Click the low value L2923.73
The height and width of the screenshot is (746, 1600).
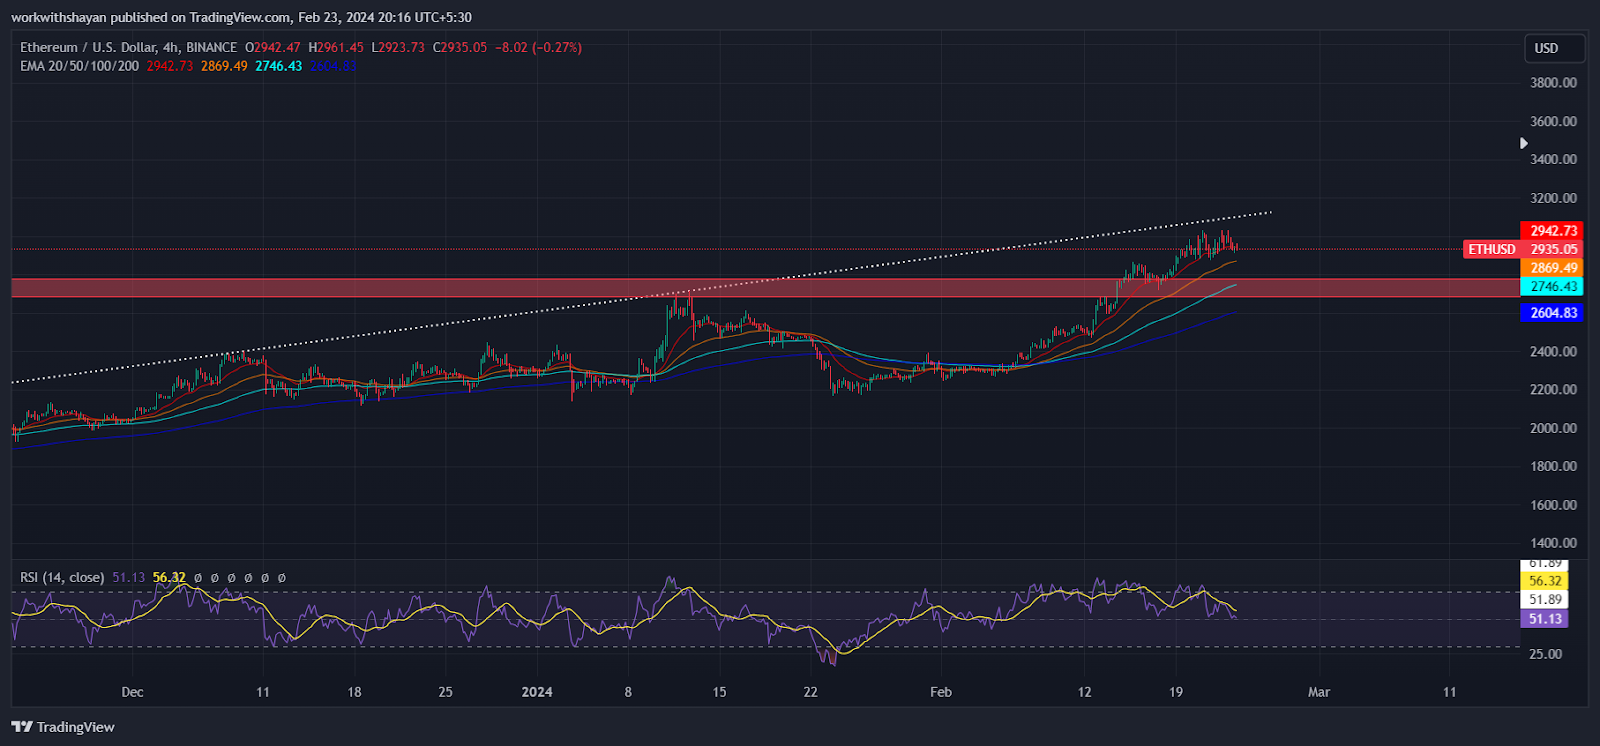coord(398,47)
